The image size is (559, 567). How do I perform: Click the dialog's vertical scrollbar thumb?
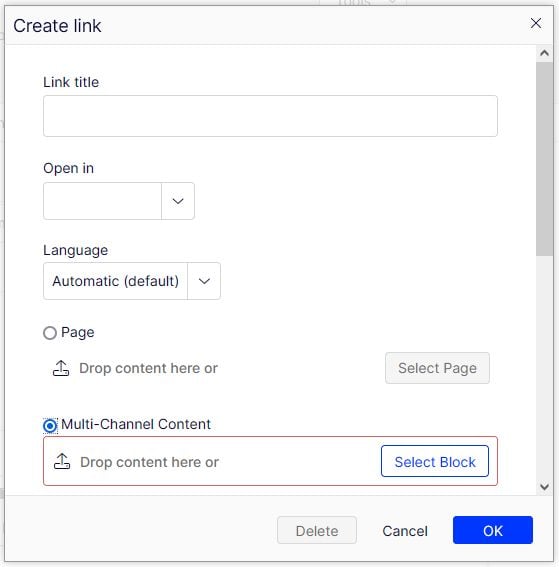(544, 159)
